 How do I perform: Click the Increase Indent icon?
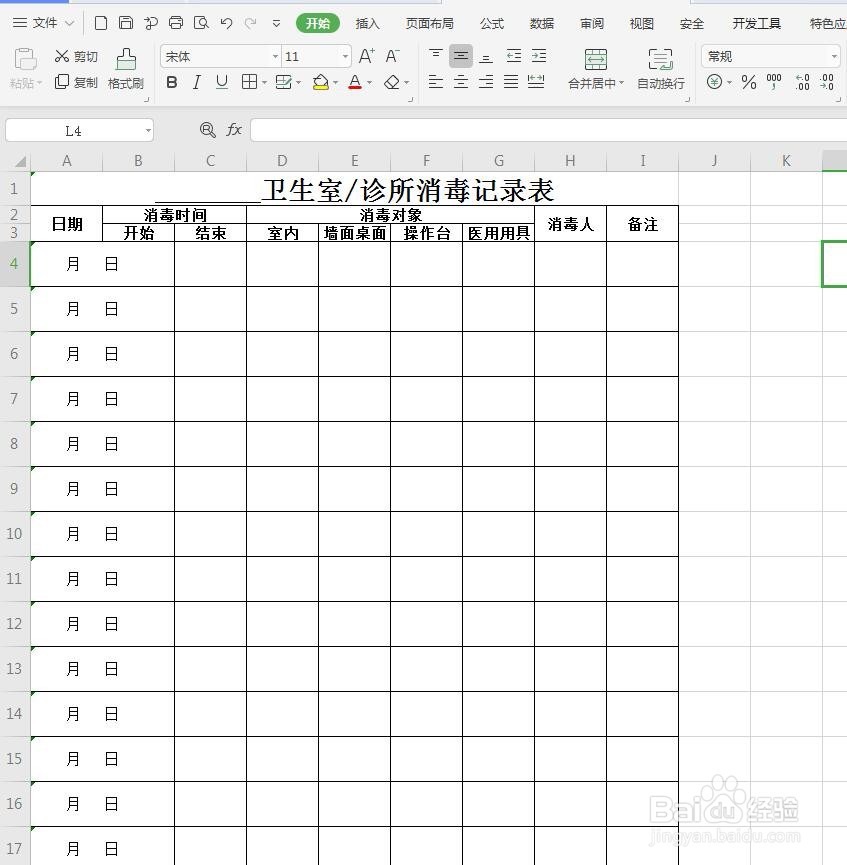coord(539,56)
